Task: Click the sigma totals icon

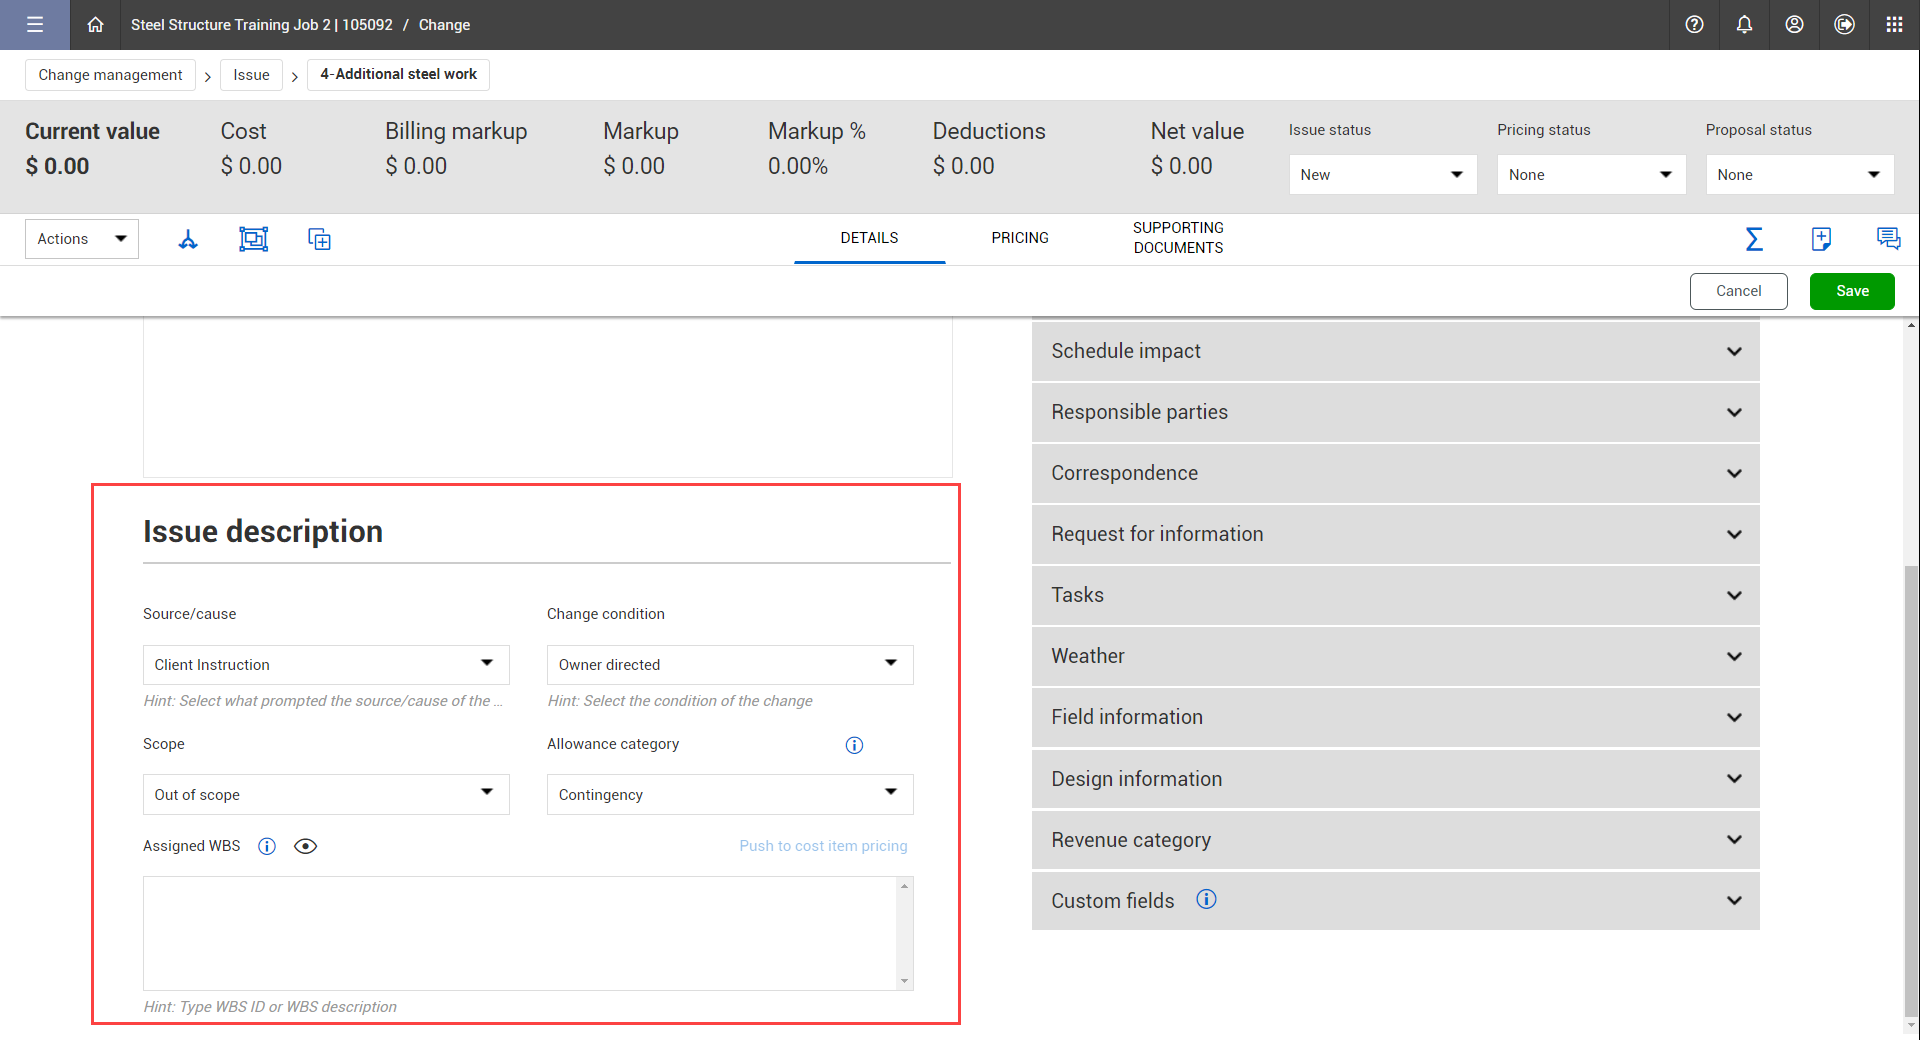Action: [1754, 239]
